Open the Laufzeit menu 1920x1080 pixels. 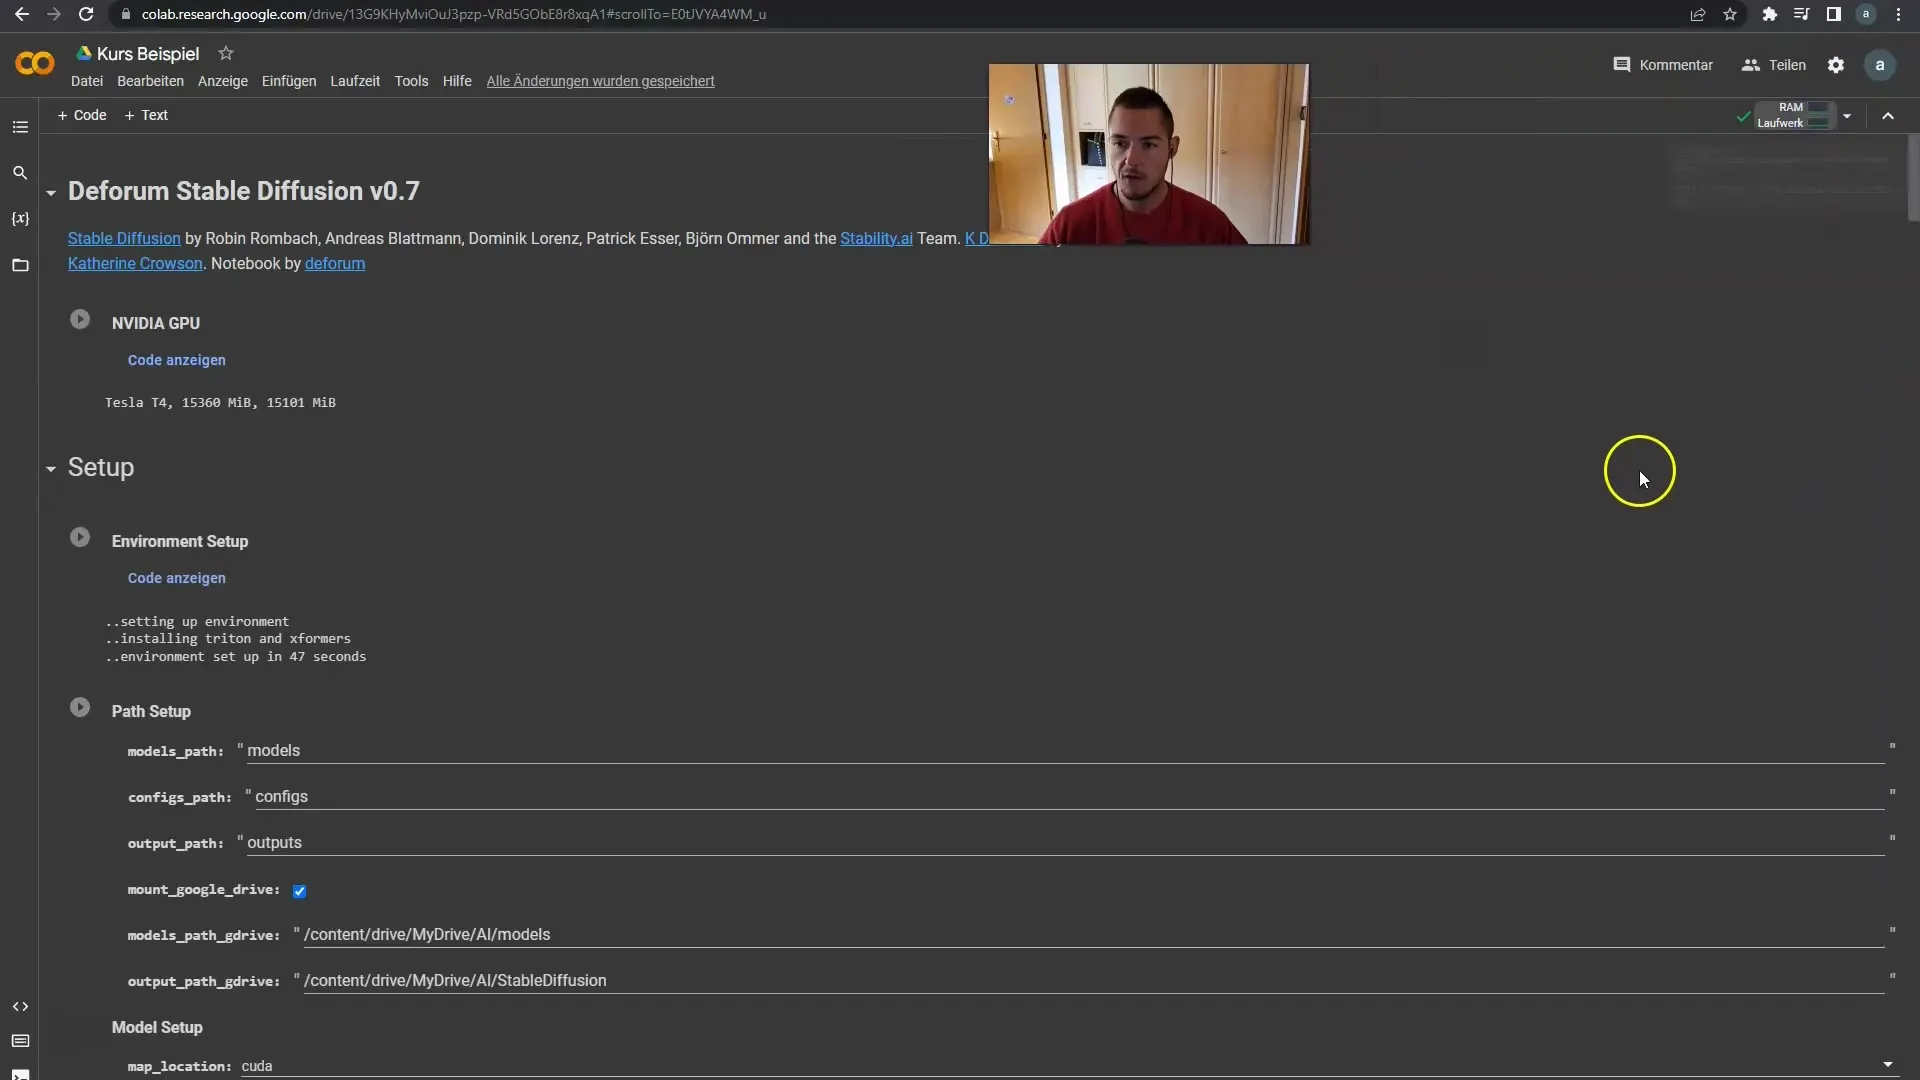tap(355, 81)
